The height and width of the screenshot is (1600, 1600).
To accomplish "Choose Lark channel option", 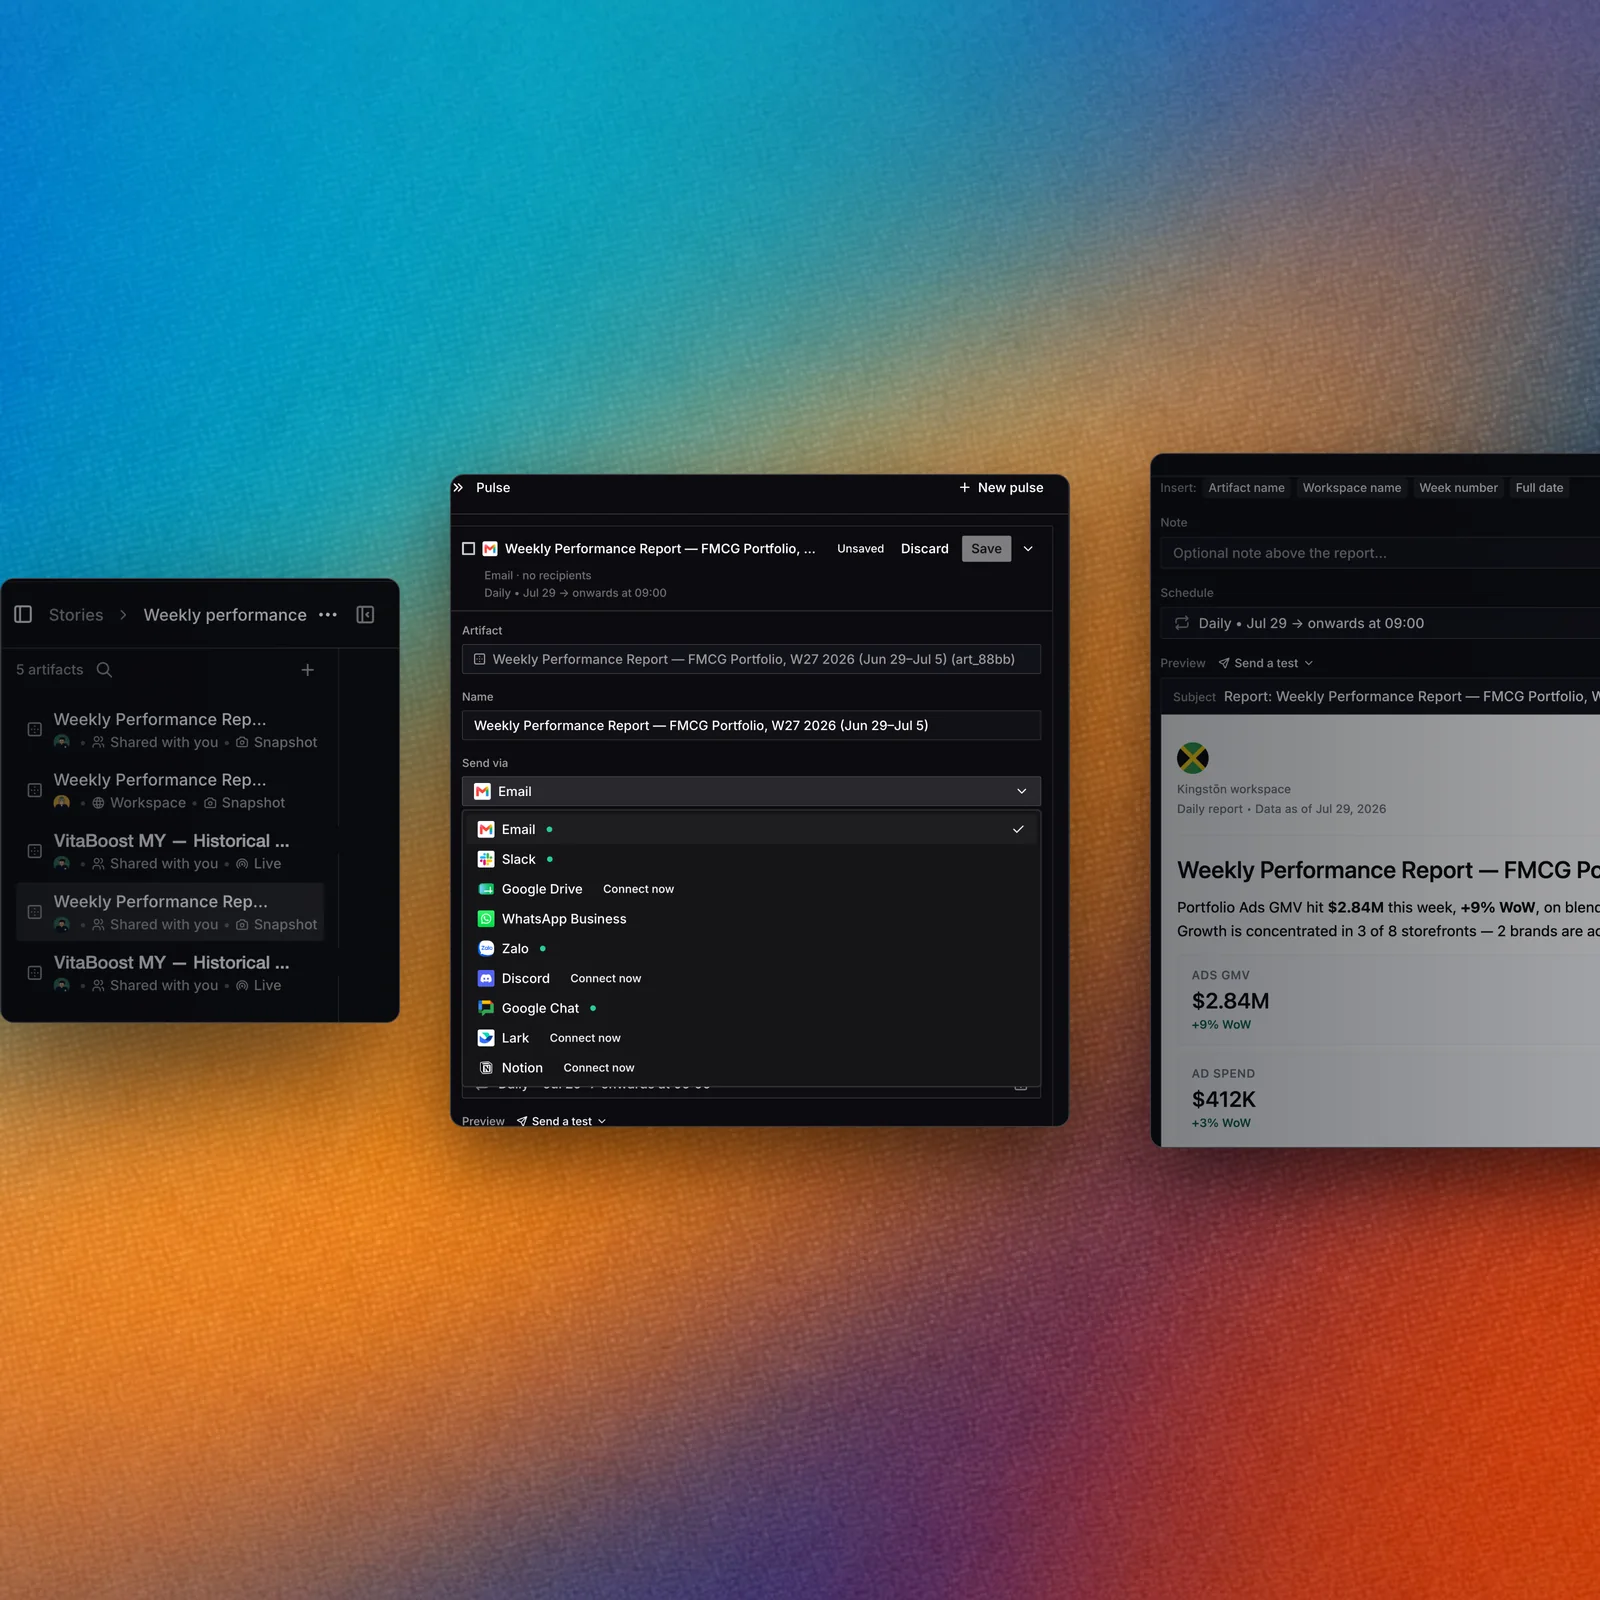I will point(751,1038).
